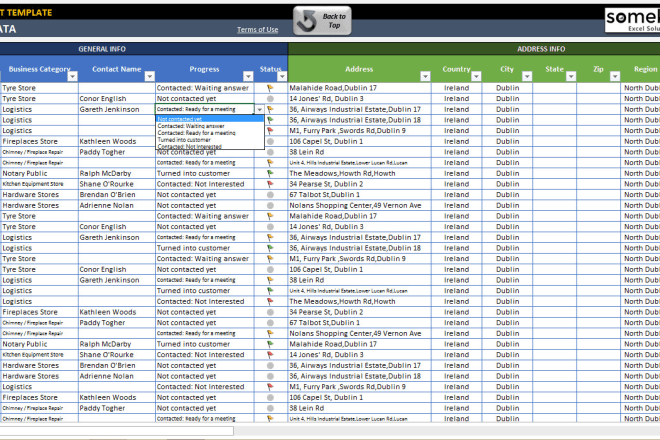Open the State column filter dropdown
The width and height of the screenshot is (660, 440).
pyautogui.click(x=571, y=76)
